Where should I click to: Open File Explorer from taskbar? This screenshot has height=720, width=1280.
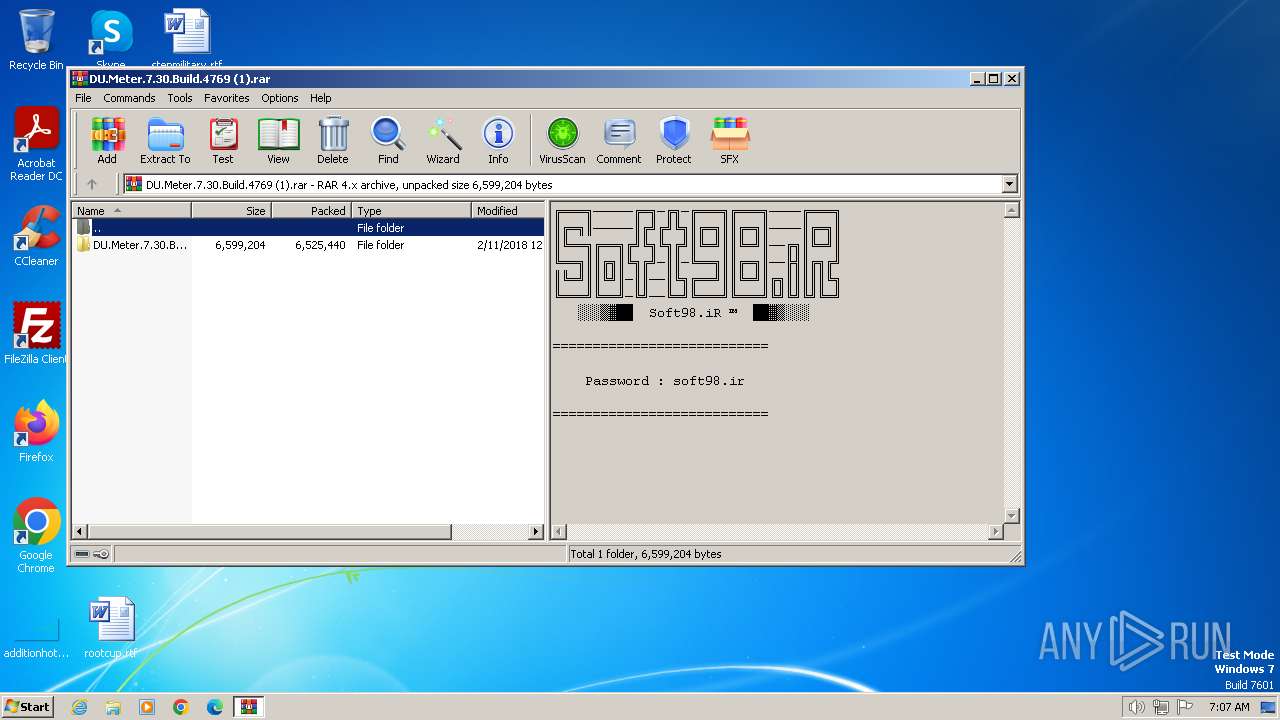click(113, 707)
